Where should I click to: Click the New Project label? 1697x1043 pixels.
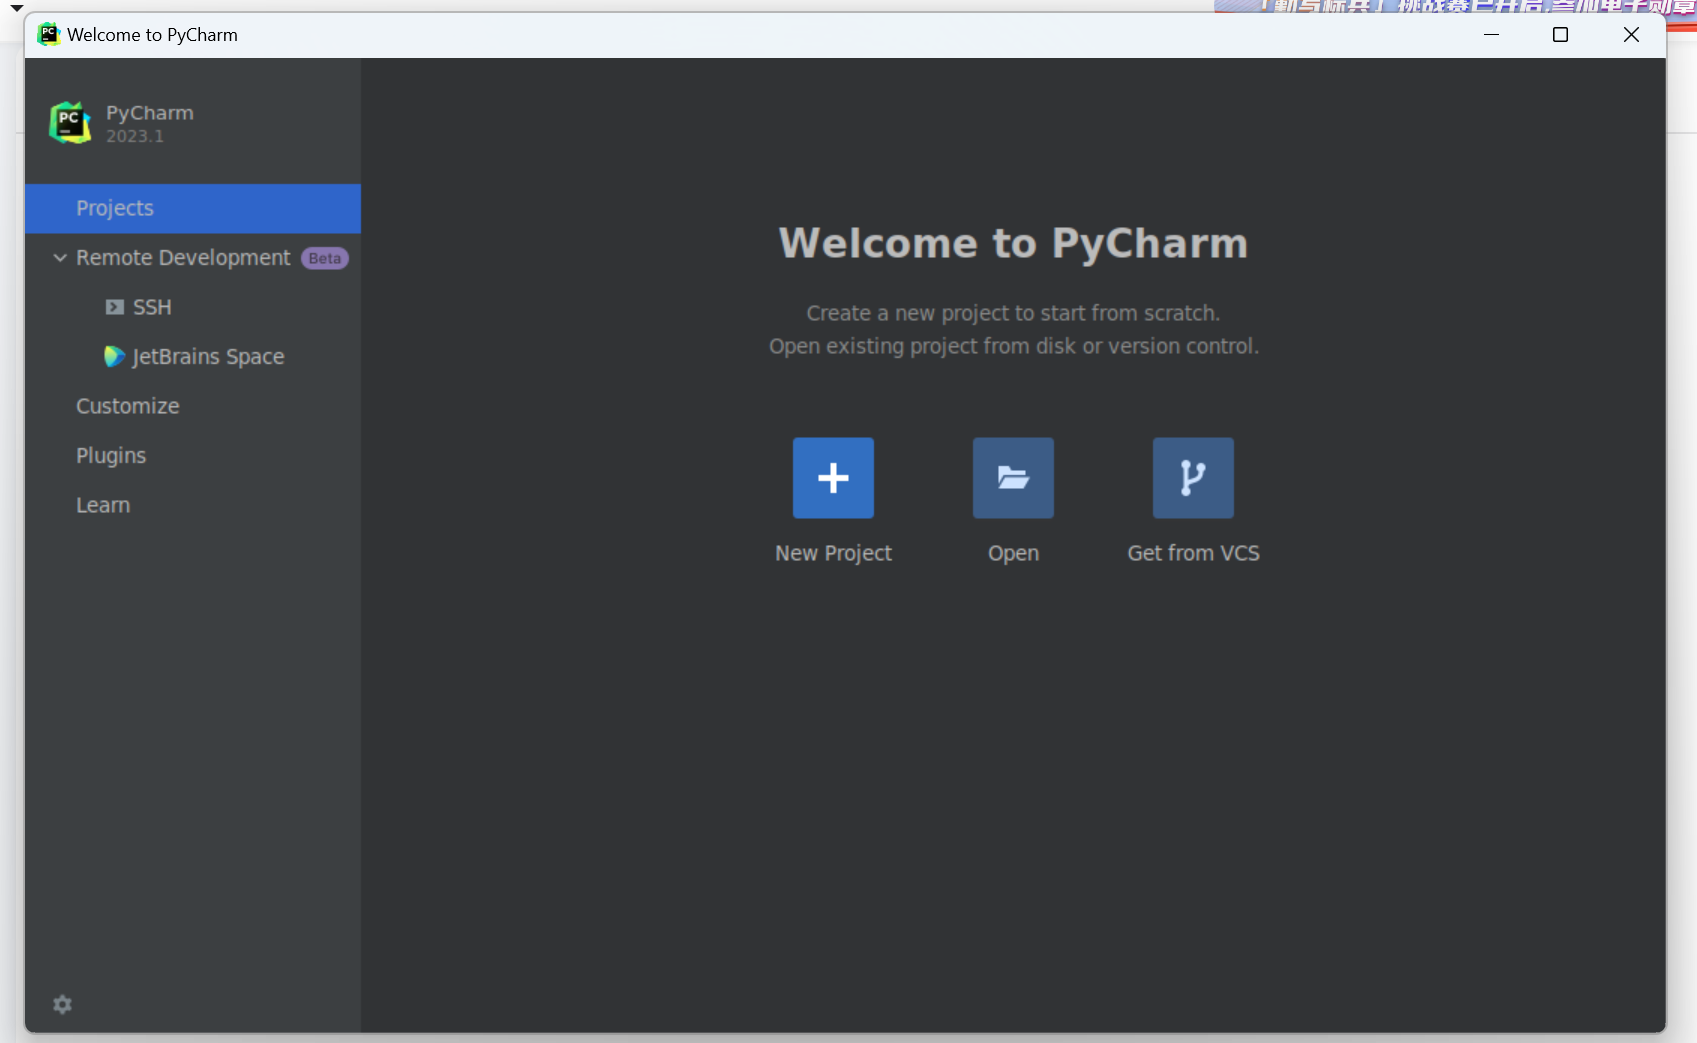coord(833,553)
